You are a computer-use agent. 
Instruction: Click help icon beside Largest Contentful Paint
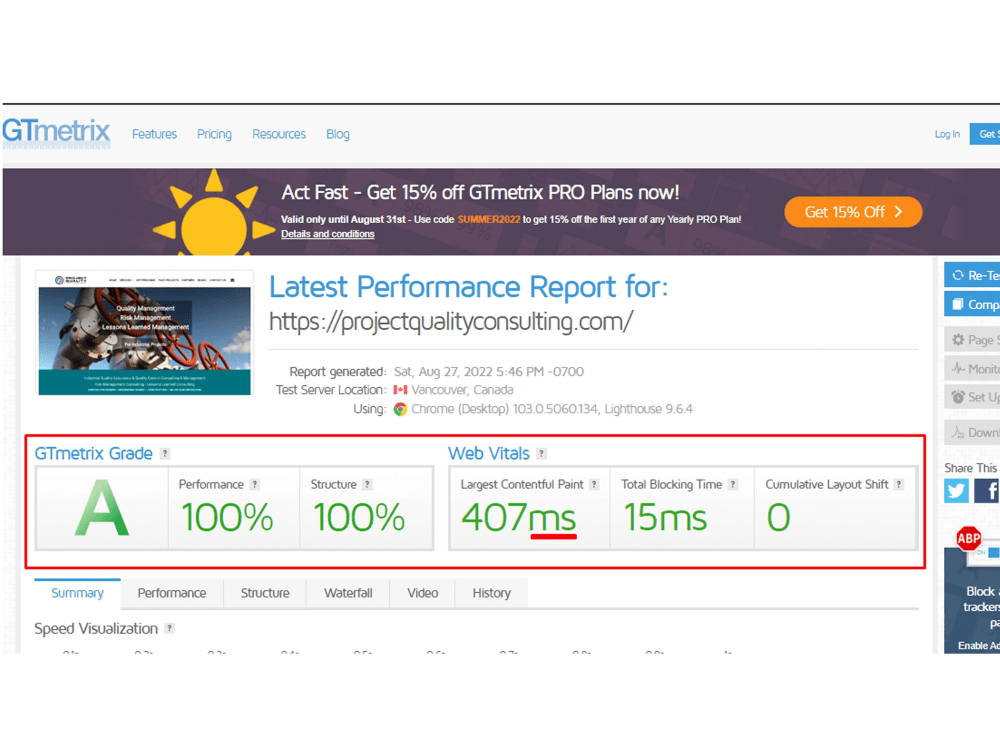point(594,484)
